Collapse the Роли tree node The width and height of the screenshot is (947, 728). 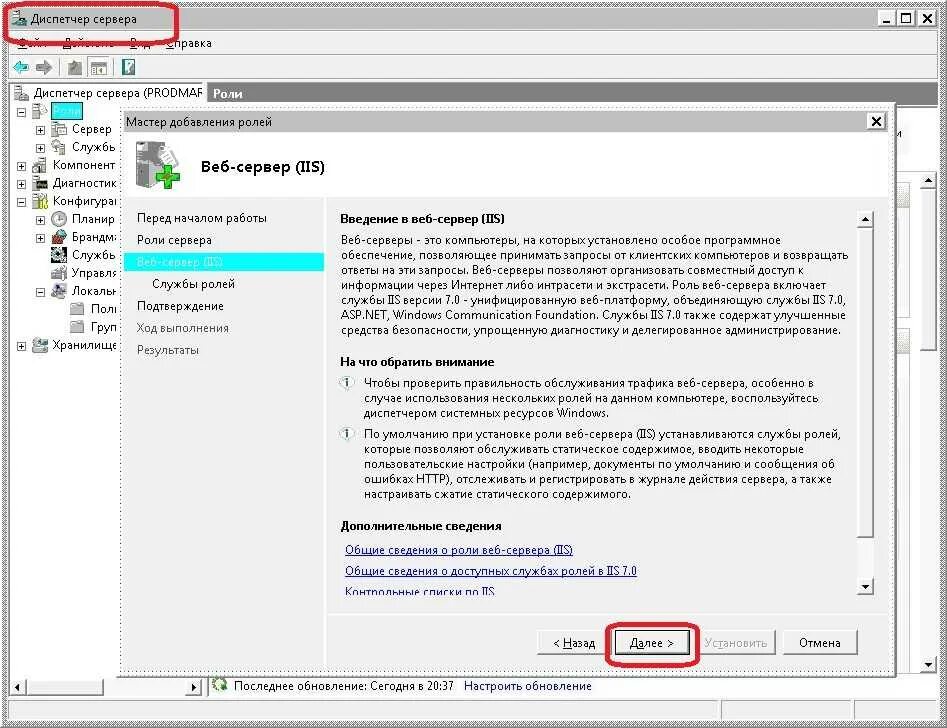tap(22, 112)
